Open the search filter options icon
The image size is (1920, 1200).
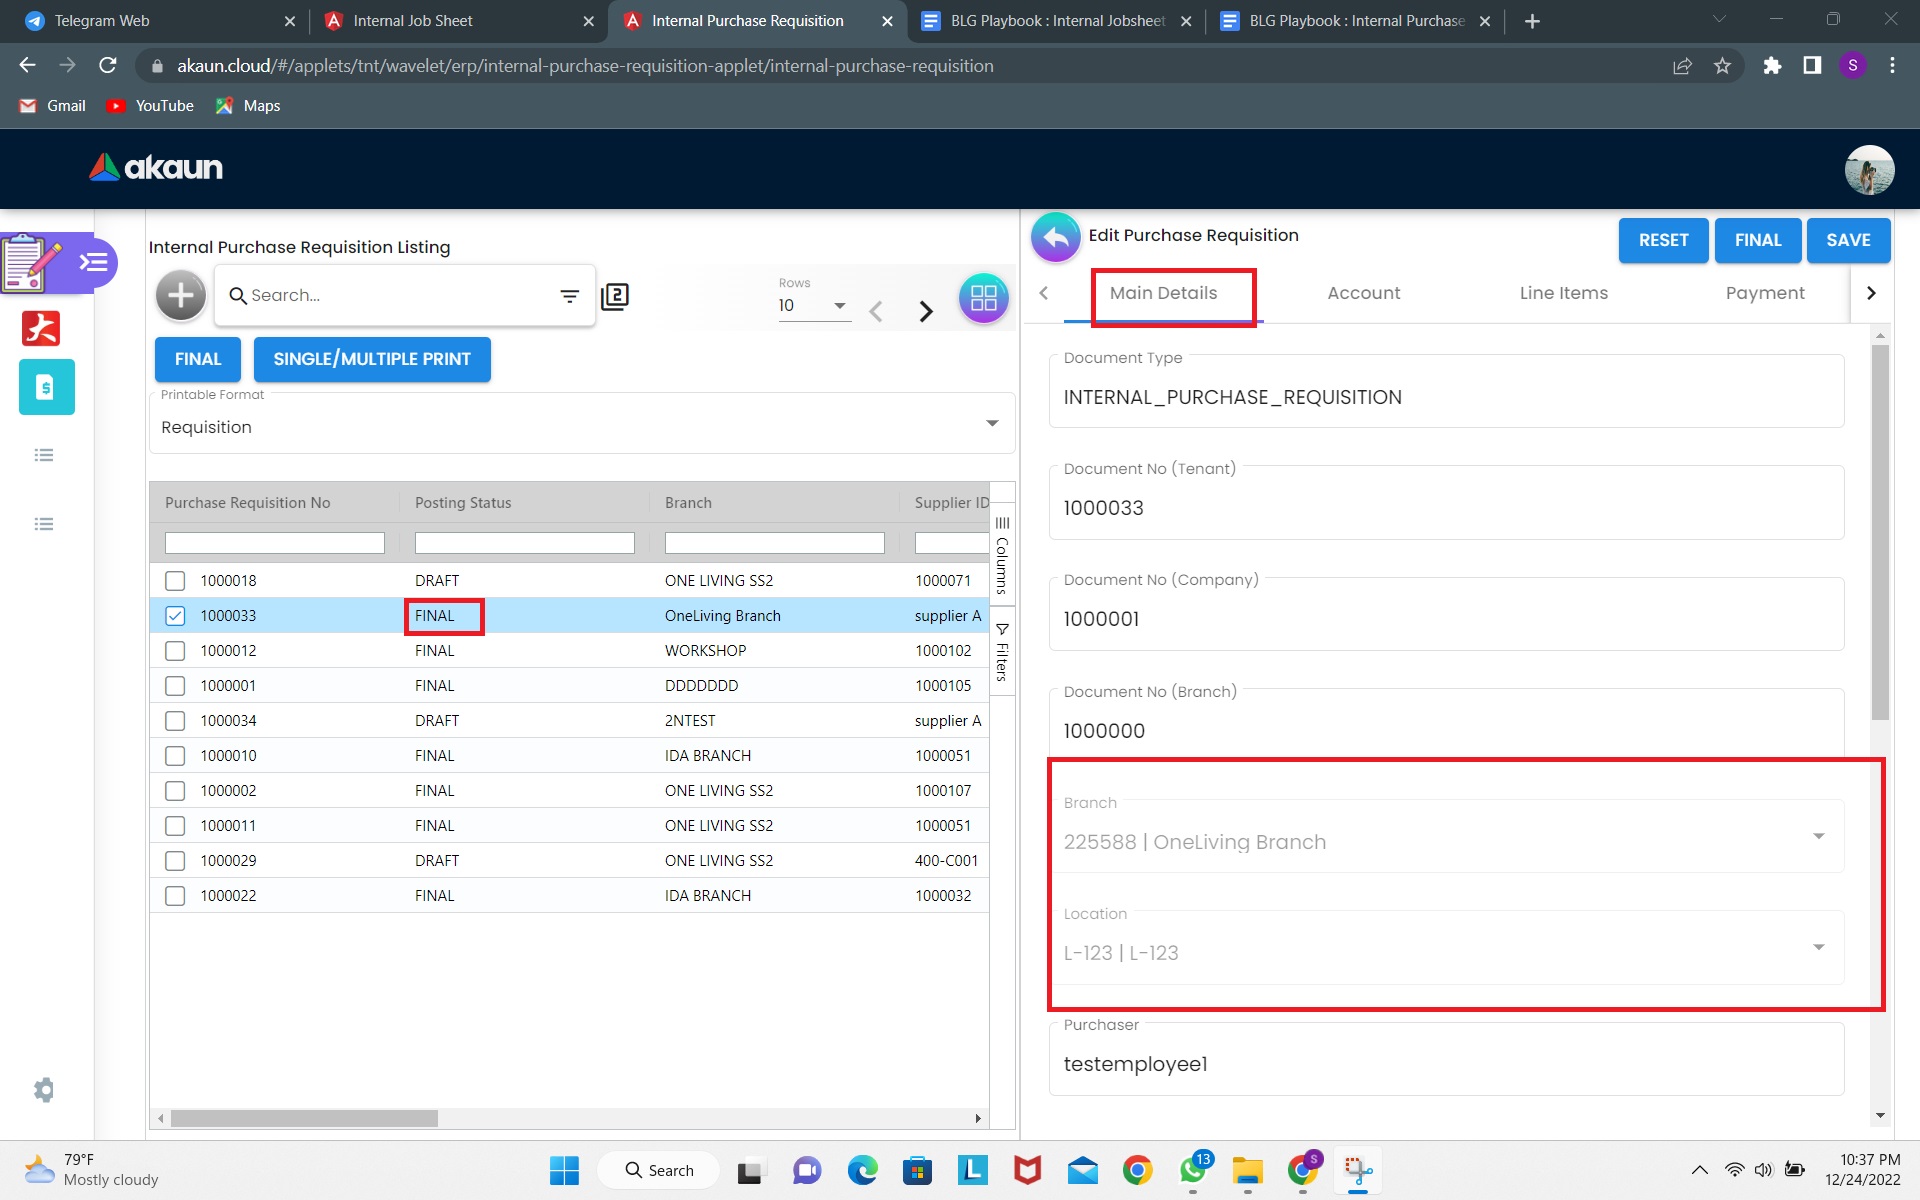(569, 296)
